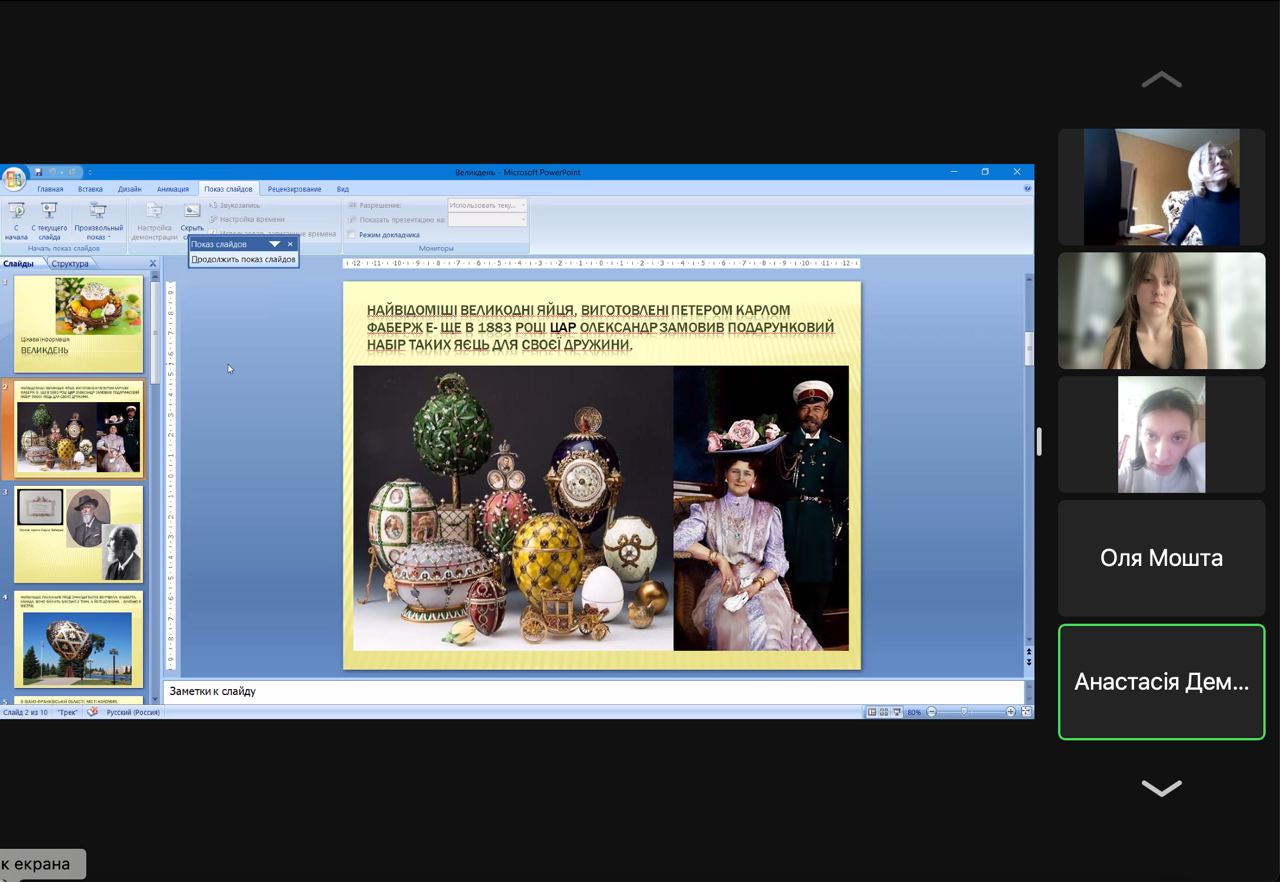This screenshot has width=1280, height=882.
Task: Start Slide Show view icon in status bar
Action: tap(896, 712)
